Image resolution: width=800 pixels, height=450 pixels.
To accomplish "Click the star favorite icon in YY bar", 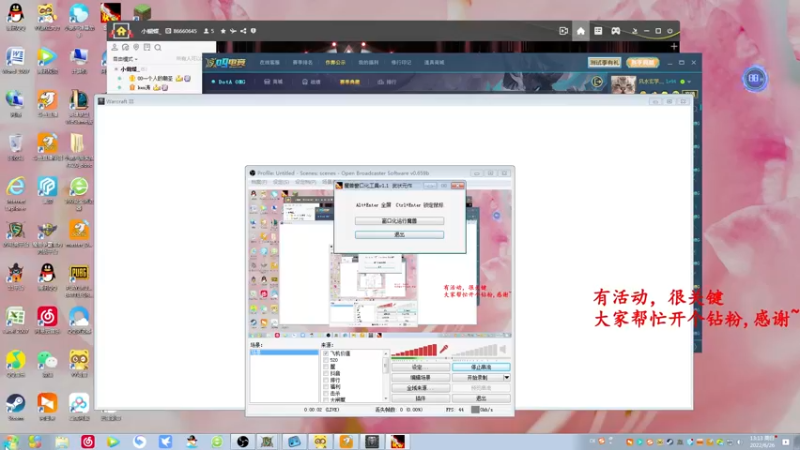I will (x=223, y=31).
